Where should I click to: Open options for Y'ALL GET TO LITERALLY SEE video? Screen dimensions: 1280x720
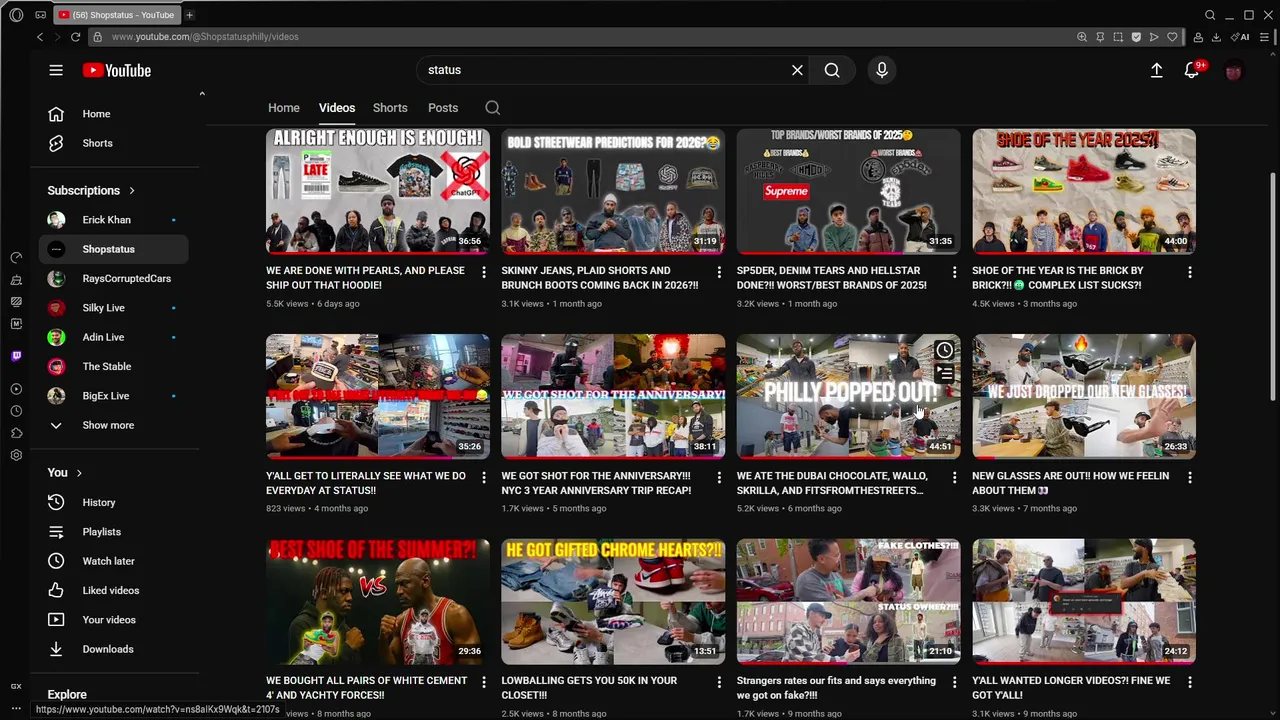[484, 478]
